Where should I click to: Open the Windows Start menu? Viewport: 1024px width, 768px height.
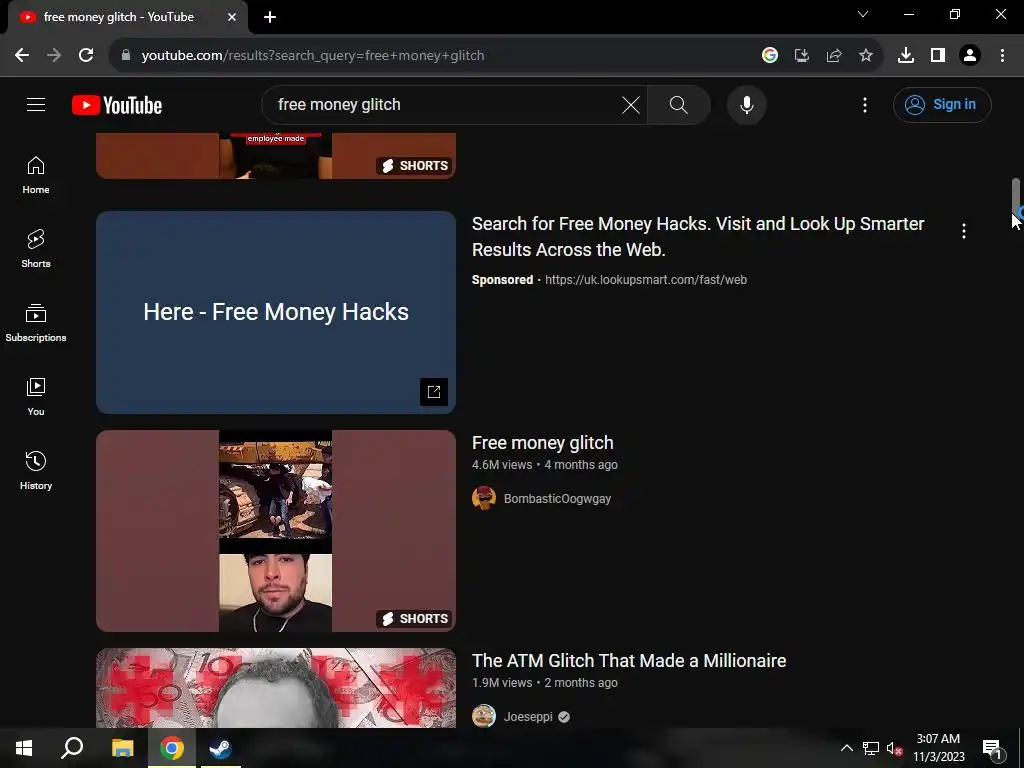coord(24,748)
